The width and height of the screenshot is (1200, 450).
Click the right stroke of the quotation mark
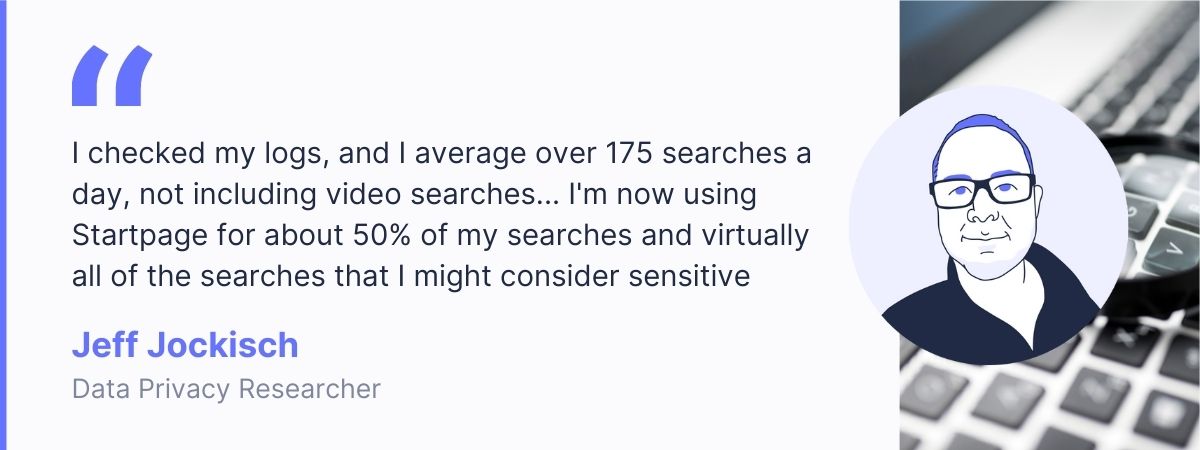tap(134, 76)
